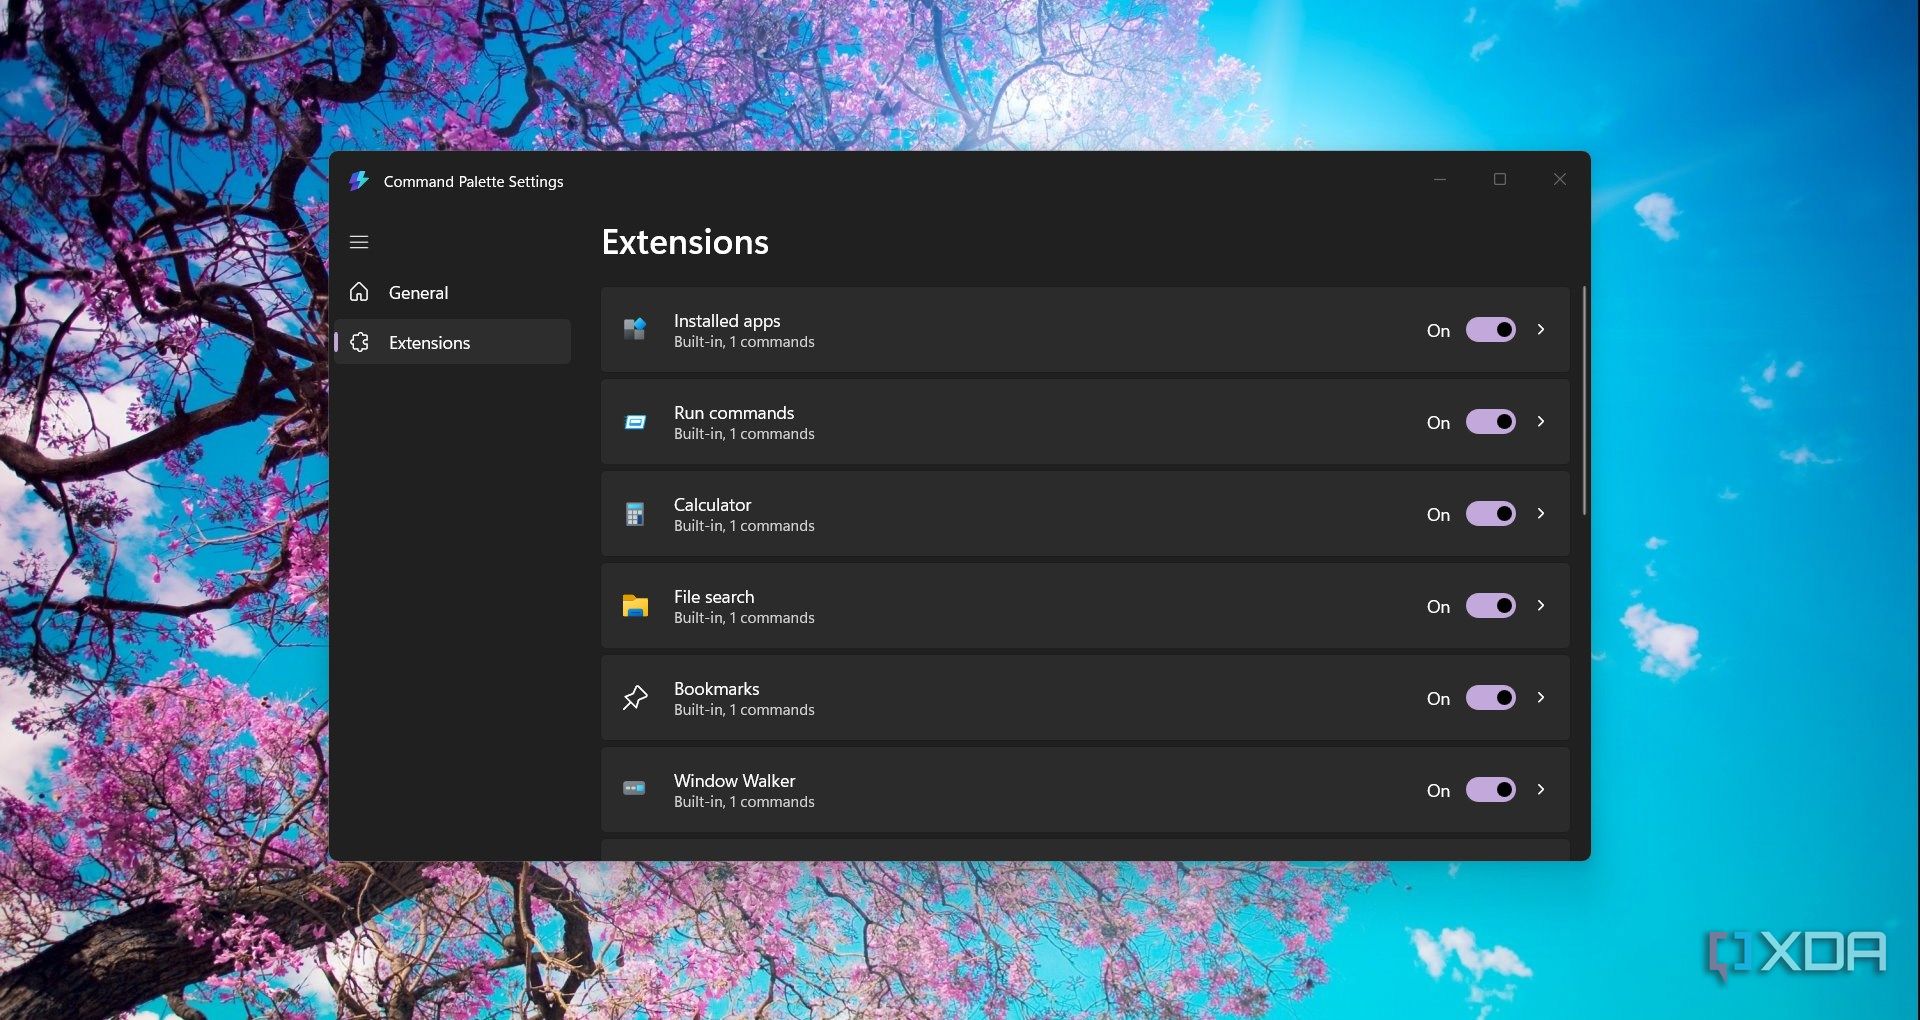The width and height of the screenshot is (1920, 1020).
Task: Disable the Installed apps toggle
Action: pos(1490,330)
